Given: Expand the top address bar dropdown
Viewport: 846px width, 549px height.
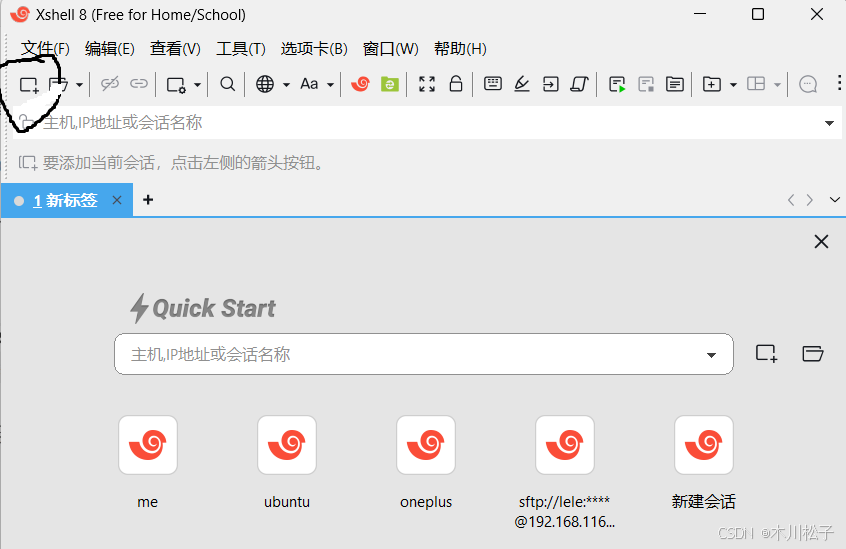Looking at the screenshot, I should coord(829,123).
